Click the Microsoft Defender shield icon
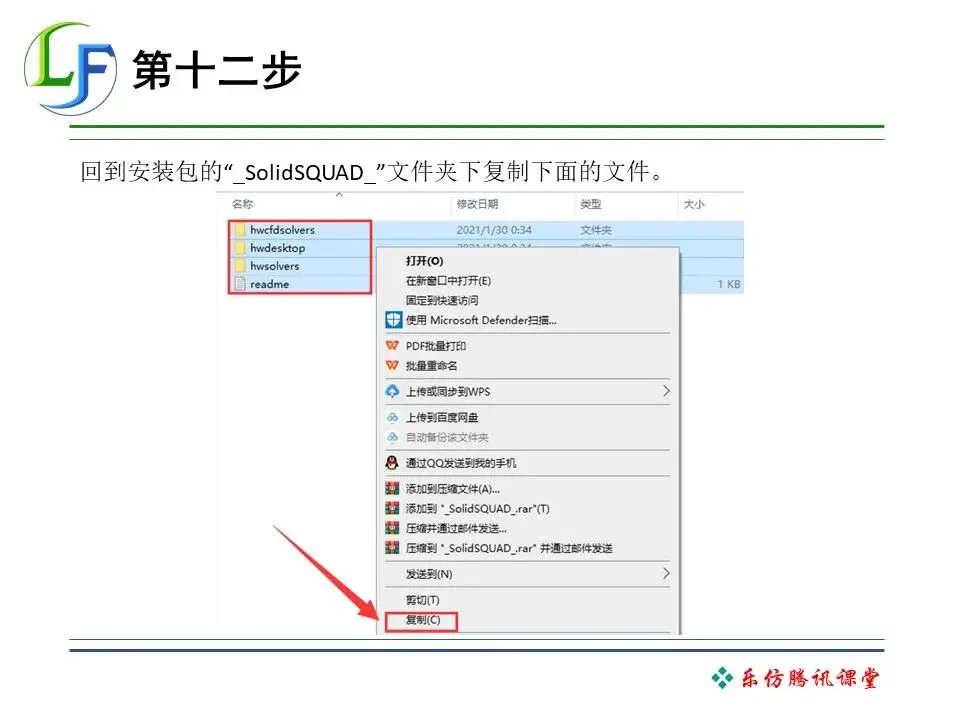 pyautogui.click(x=393, y=320)
